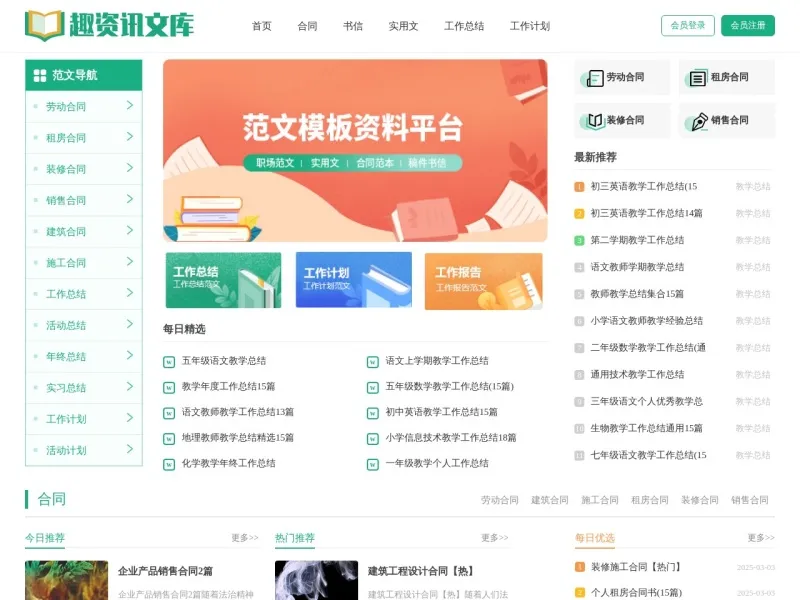
Task: Click the document icon beside 一年级教学个人工作总结
Action: [373, 464]
